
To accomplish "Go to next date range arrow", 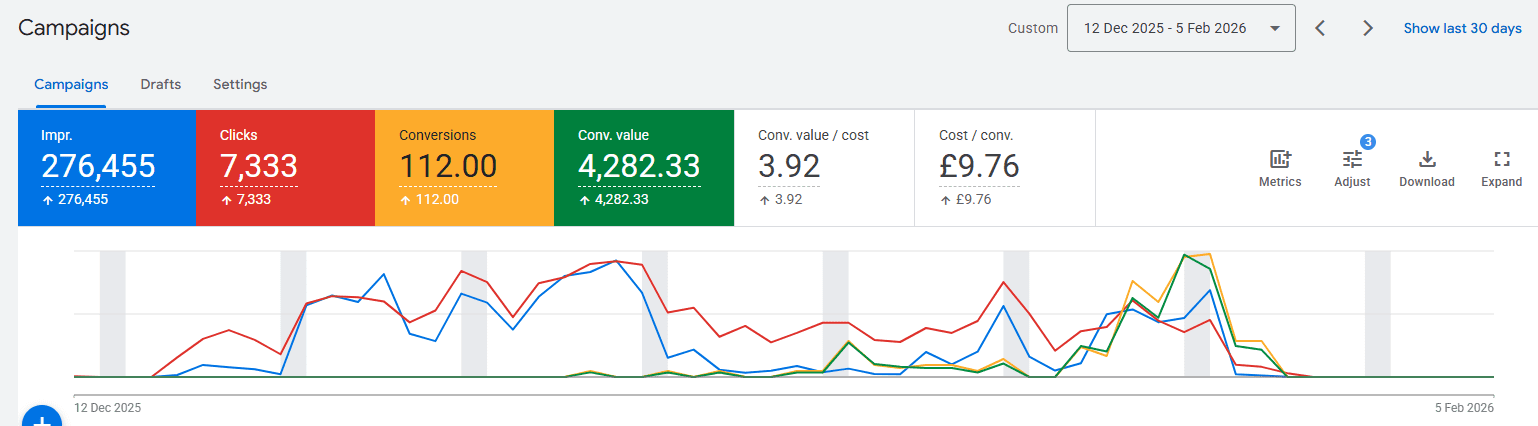I will click(1368, 28).
